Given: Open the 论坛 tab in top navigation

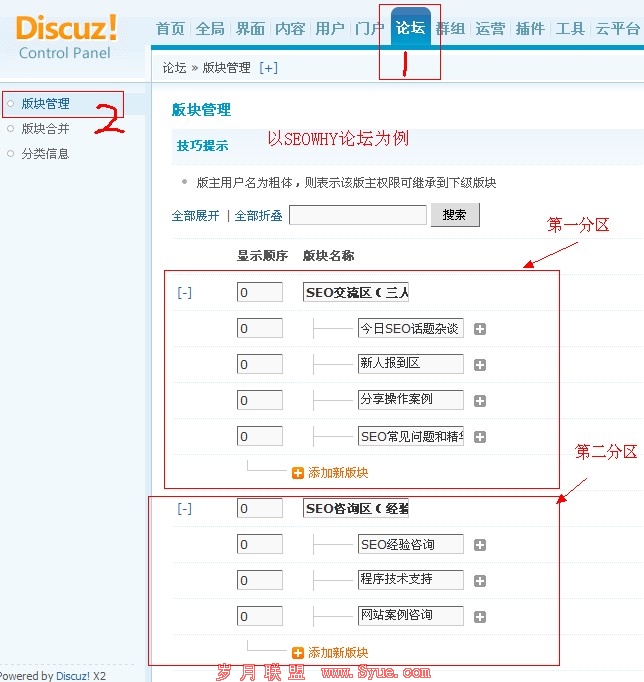Looking at the screenshot, I should click(410, 28).
